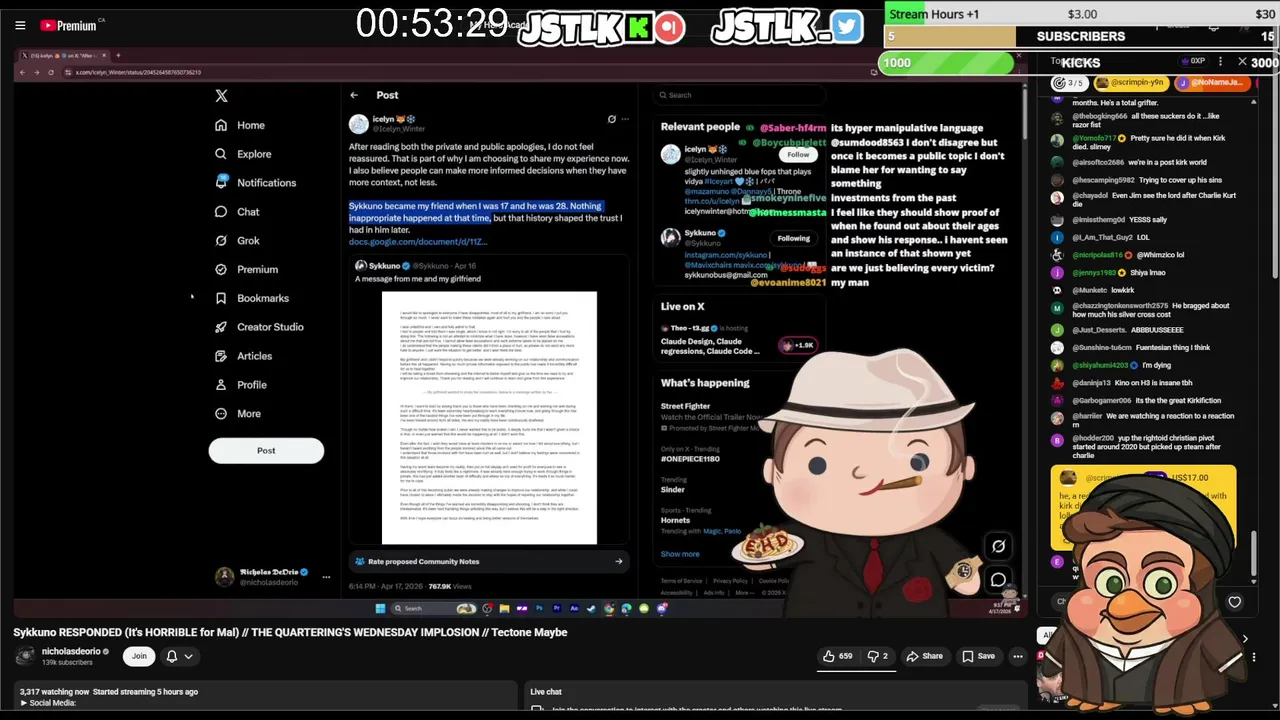Open the live chat options three-dot menu

[1220, 62]
